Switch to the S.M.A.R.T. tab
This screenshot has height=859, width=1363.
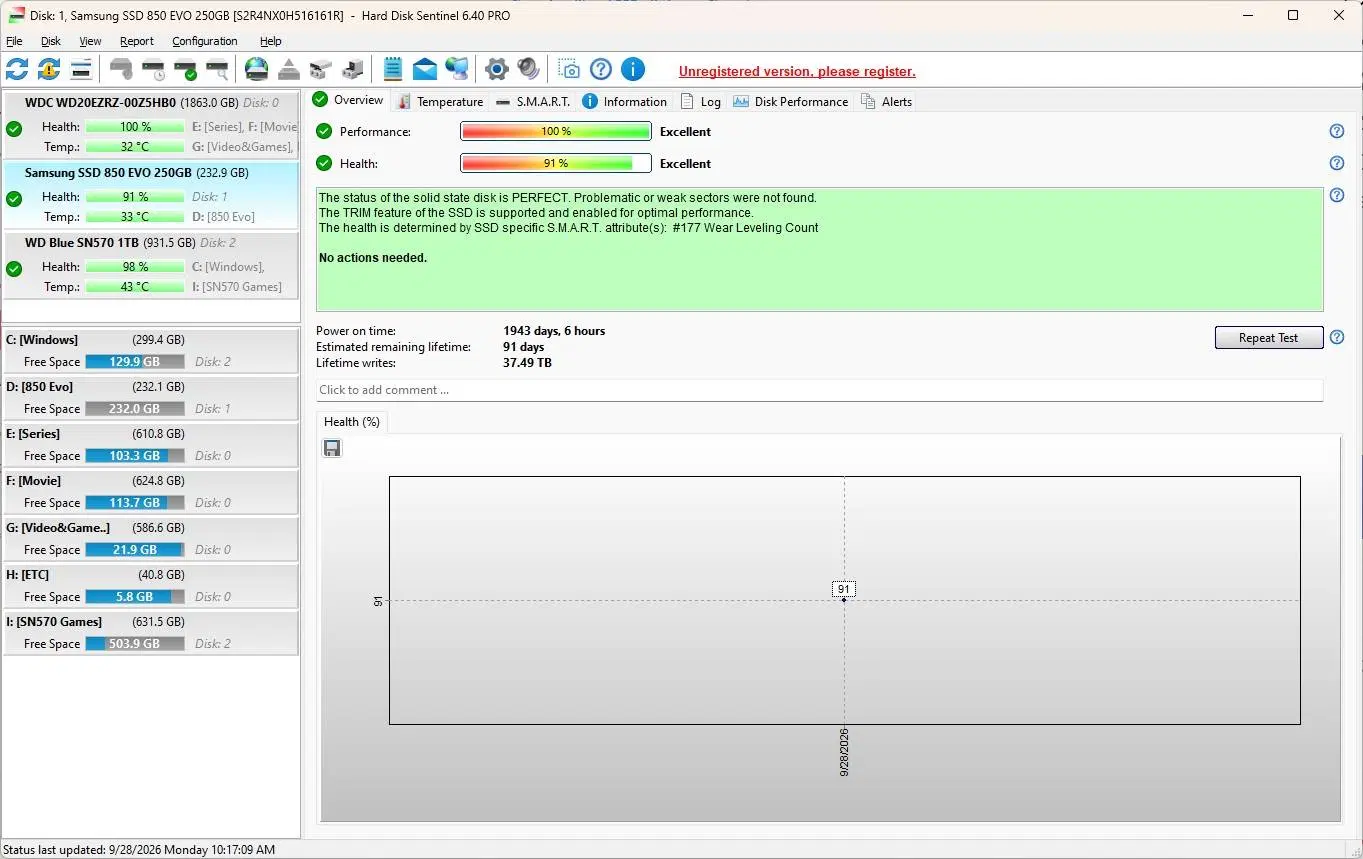click(x=533, y=101)
